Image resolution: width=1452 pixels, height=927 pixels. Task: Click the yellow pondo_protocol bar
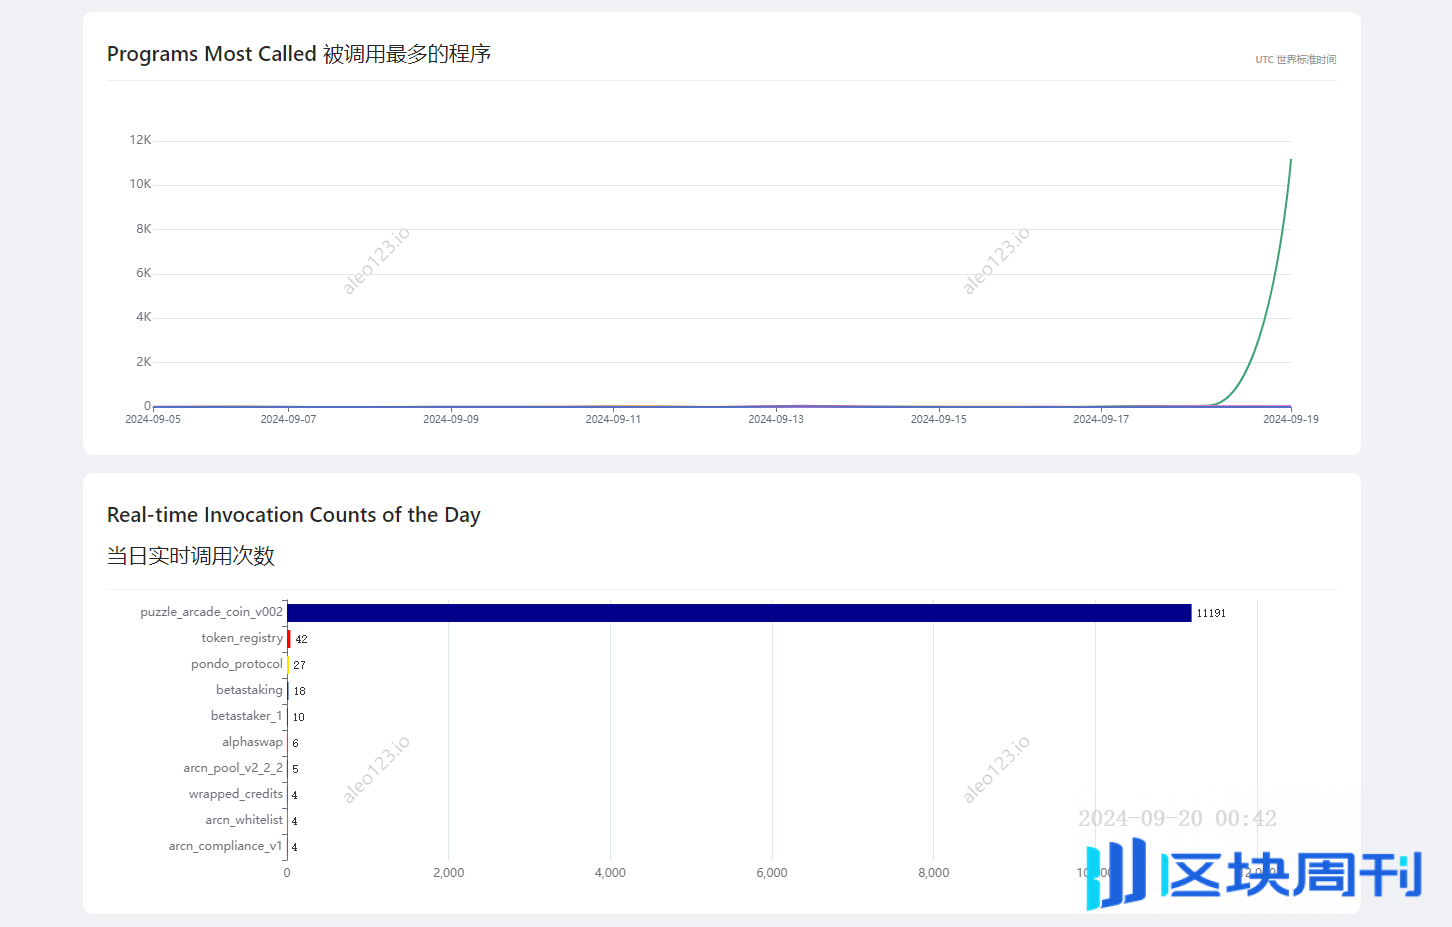tap(289, 665)
